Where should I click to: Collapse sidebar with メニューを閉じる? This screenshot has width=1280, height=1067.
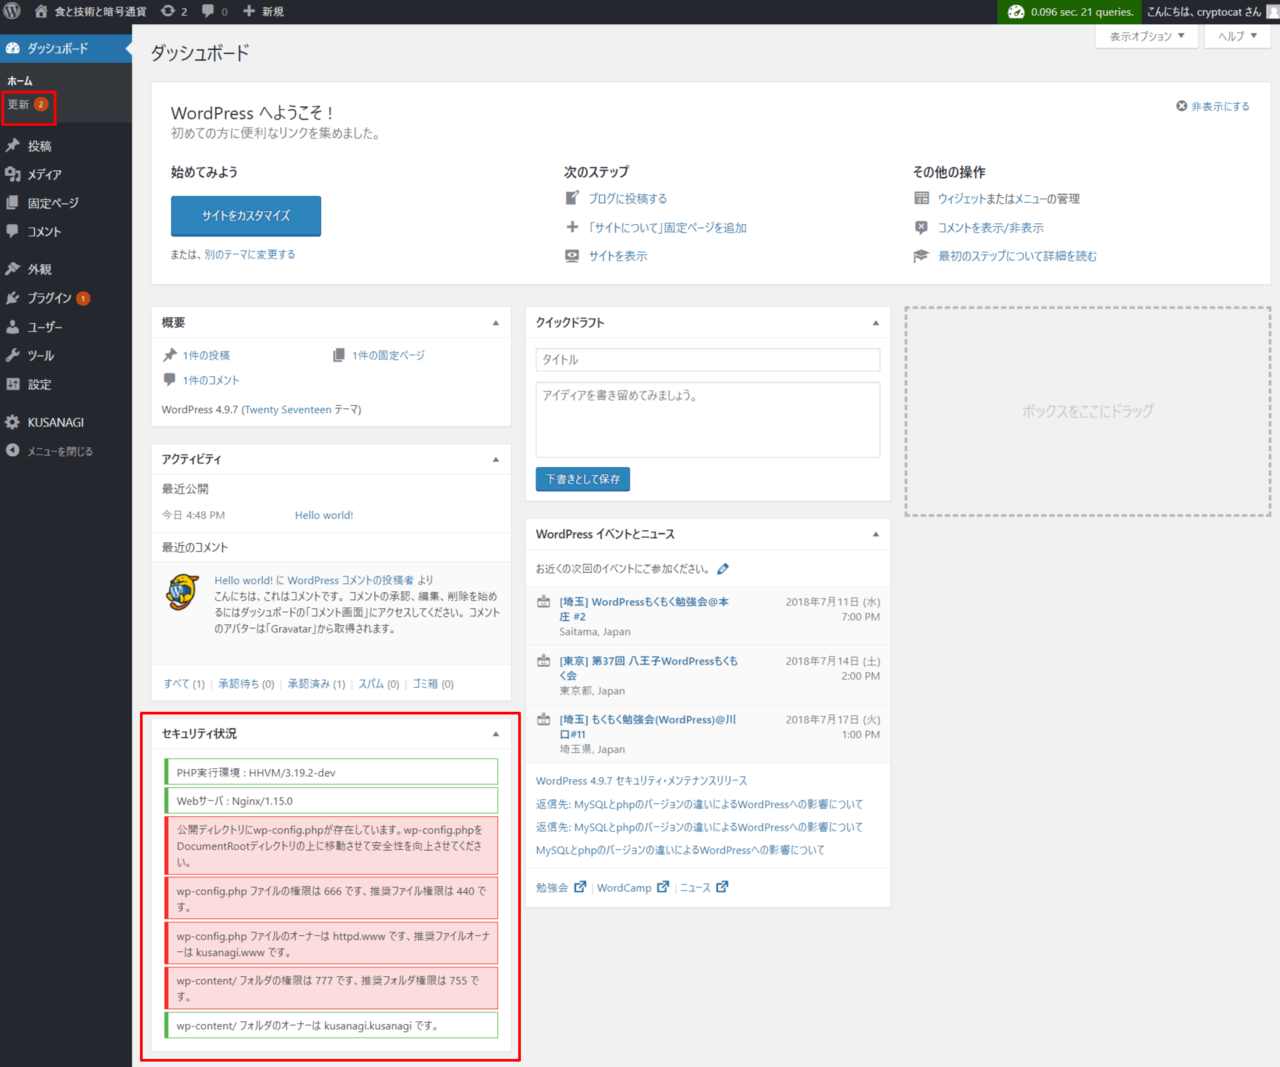(x=59, y=451)
